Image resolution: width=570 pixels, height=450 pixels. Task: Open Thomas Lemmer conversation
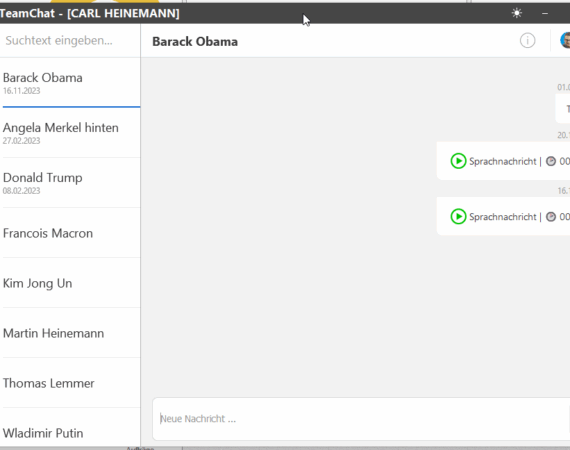70,383
